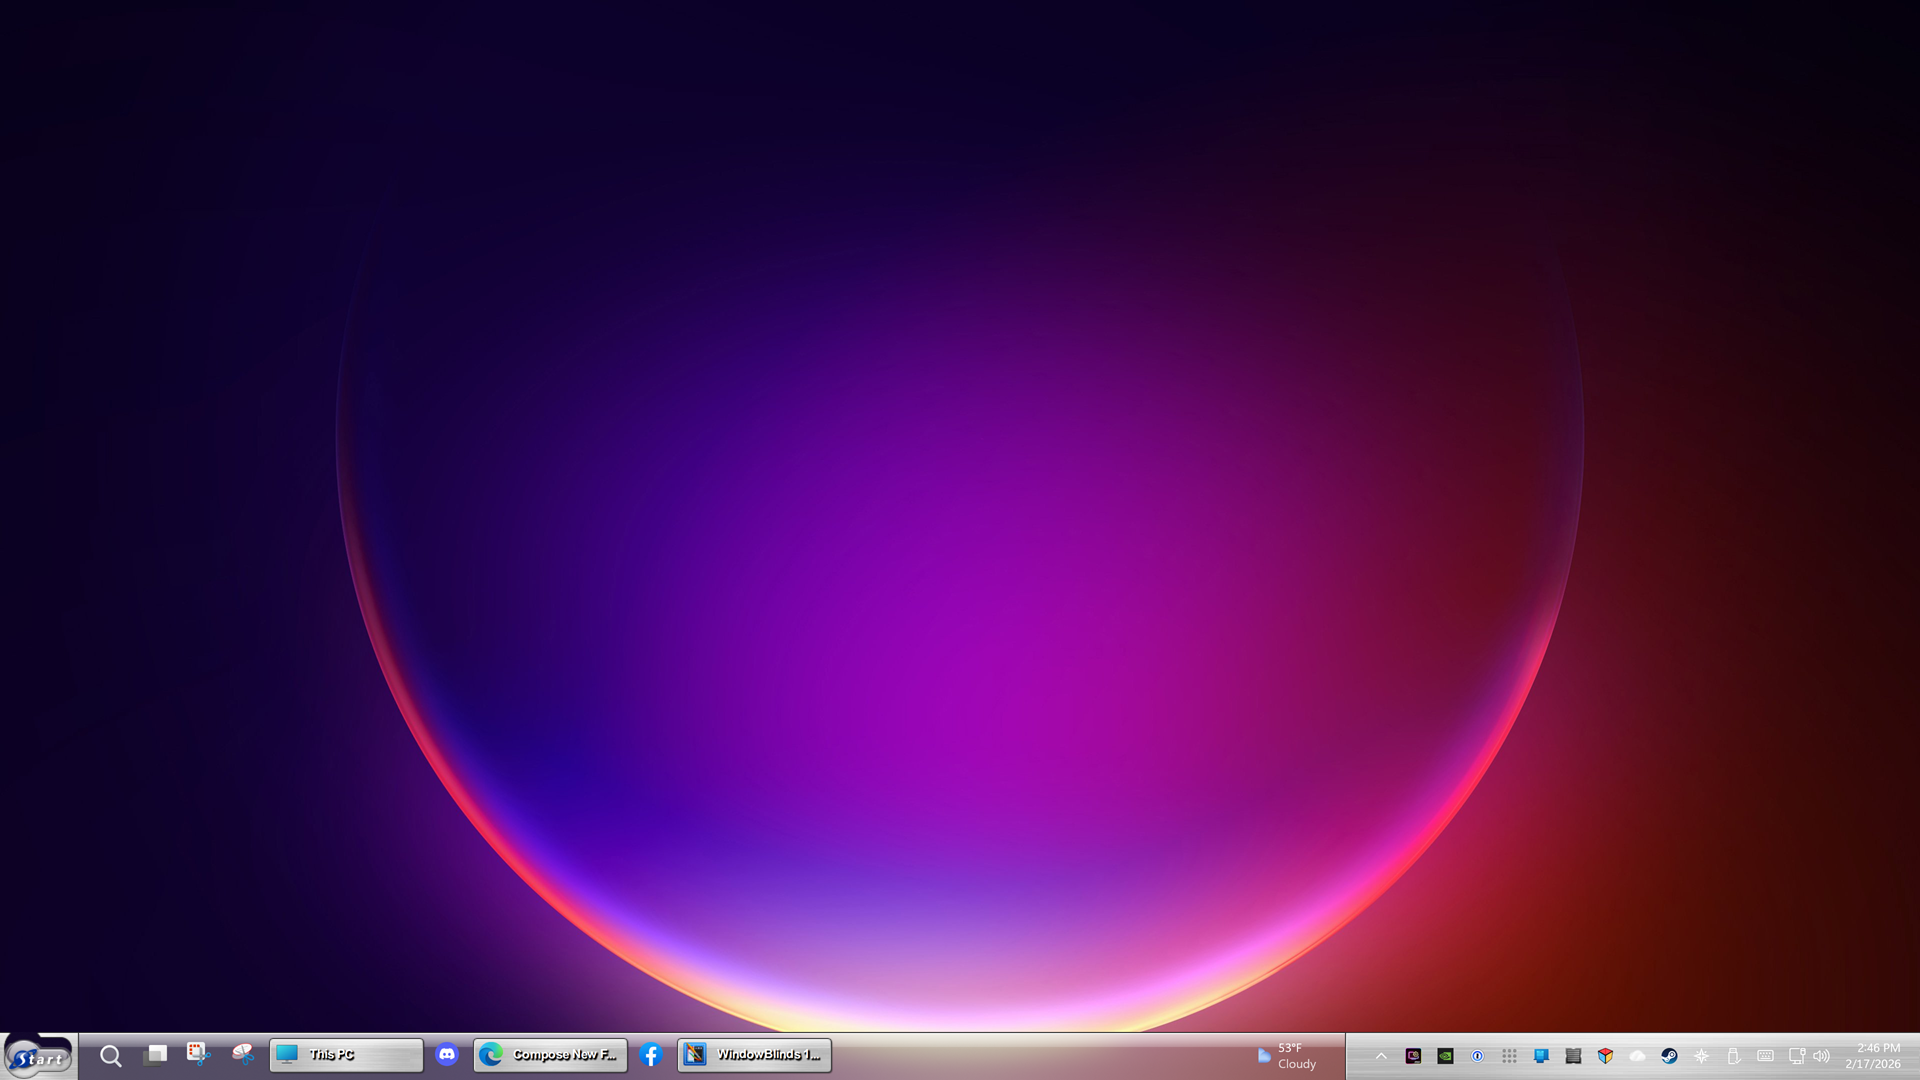Open the 1Password tray icon
The height and width of the screenshot is (1080, 1920).
point(1477,1056)
